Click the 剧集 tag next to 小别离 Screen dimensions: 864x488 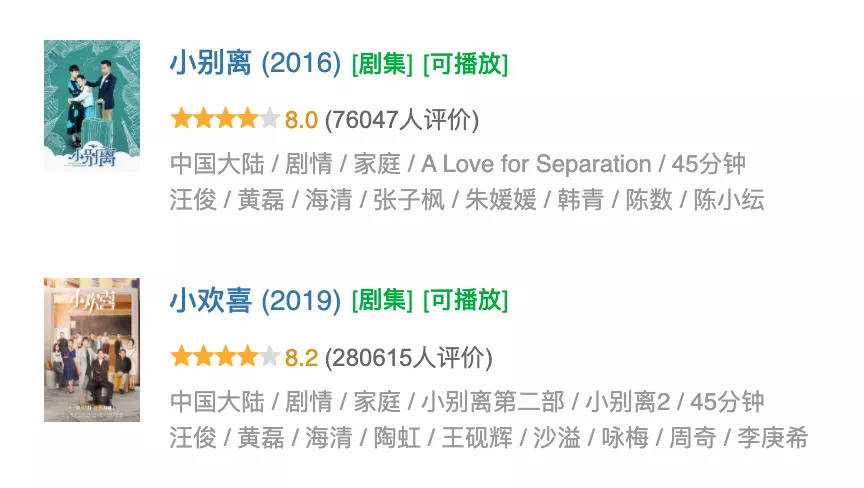(382, 65)
